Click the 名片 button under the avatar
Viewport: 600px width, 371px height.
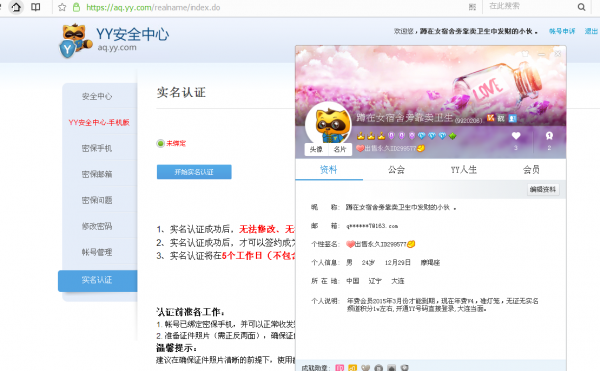click(340, 149)
